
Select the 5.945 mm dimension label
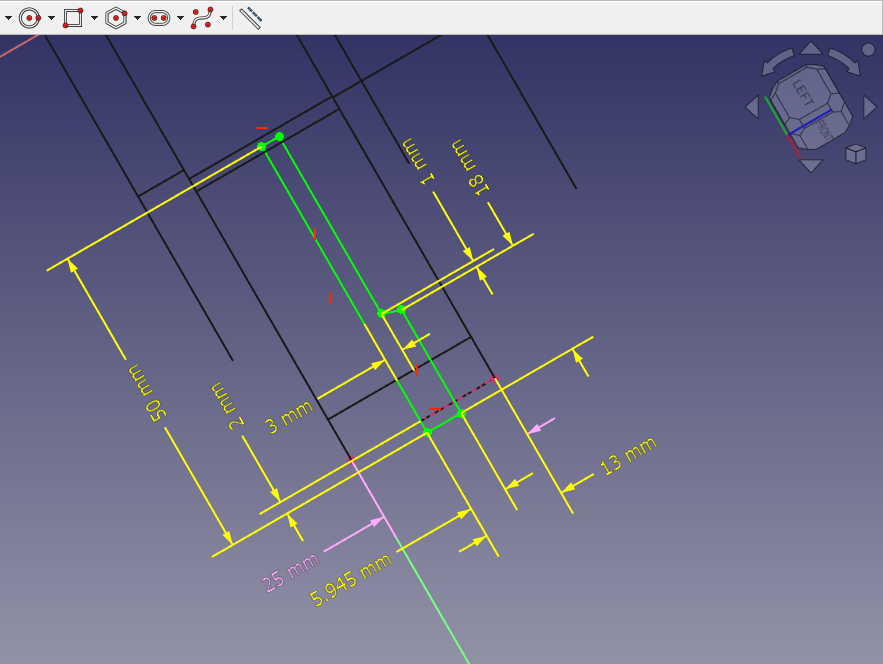pyautogui.click(x=350, y=580)
